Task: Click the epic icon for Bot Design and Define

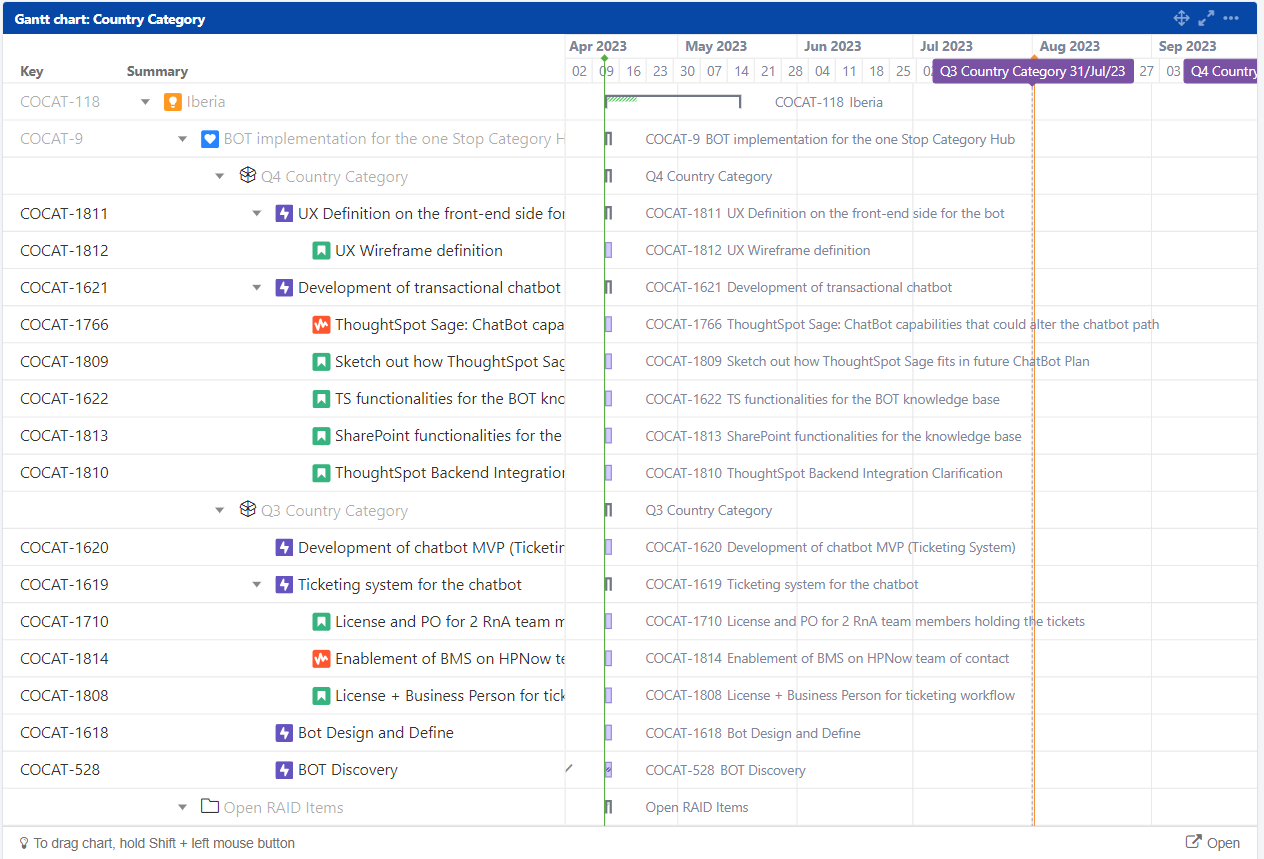Action: pyautogui.click(x=284, y=733)
